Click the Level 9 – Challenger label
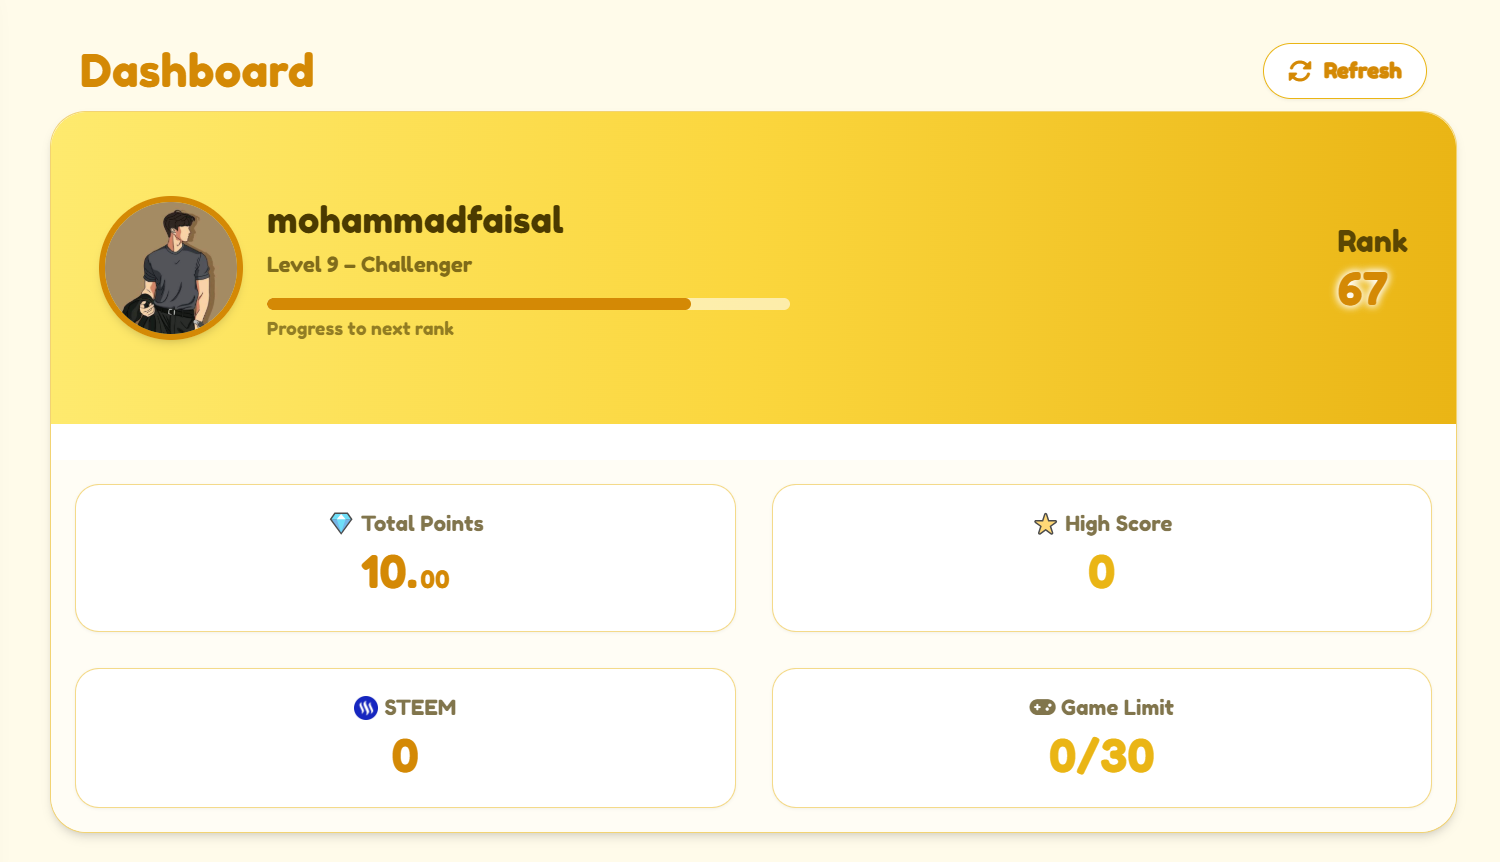 369,265
